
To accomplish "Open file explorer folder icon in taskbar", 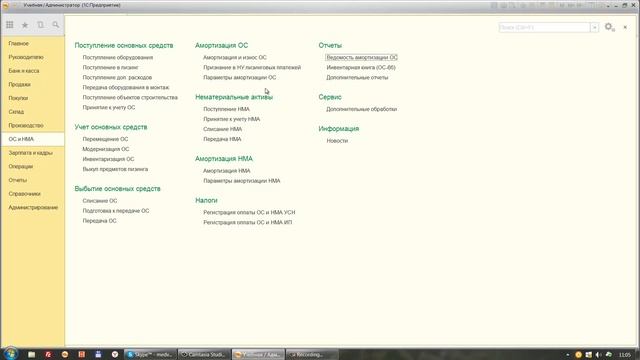I will [x=31, y=355].
